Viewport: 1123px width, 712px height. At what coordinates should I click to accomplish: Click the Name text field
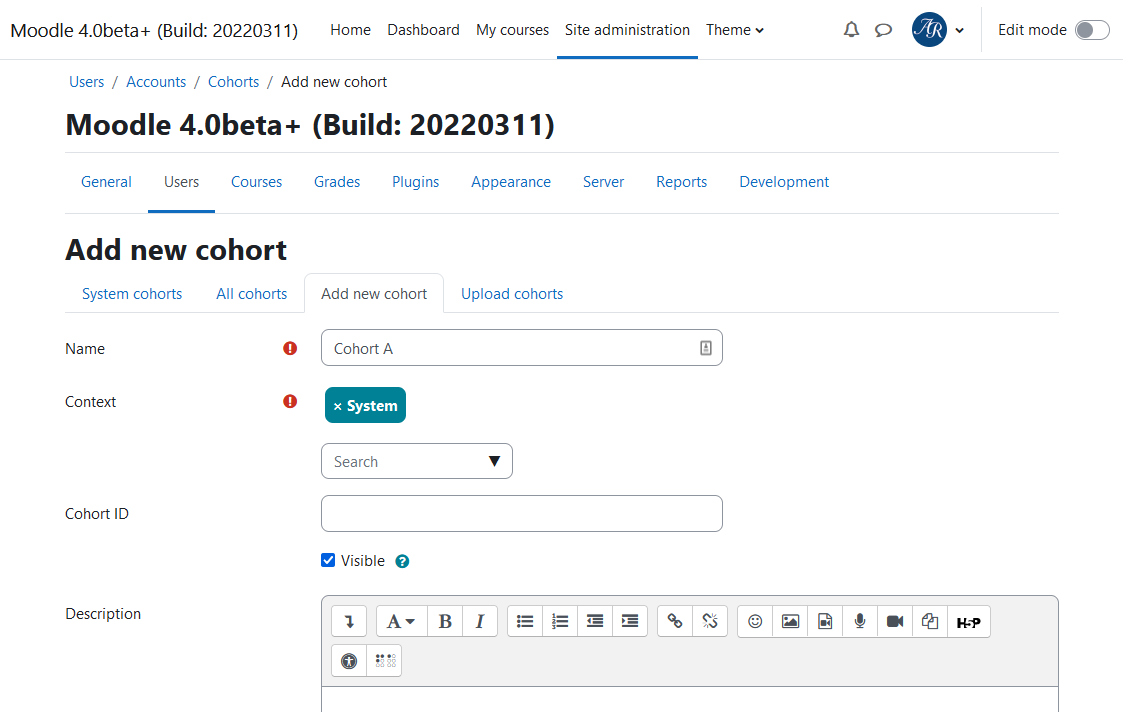pyautogui.click(x=521, y=348)
